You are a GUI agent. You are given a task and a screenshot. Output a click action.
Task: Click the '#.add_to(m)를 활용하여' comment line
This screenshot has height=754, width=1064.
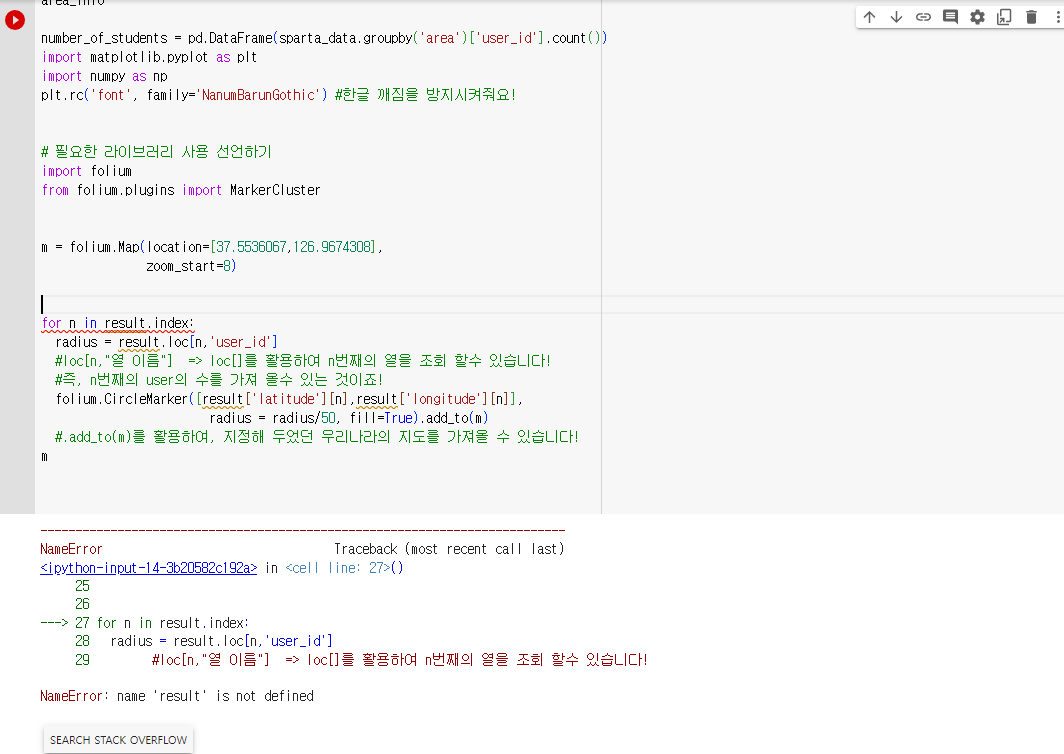(317, 437)
